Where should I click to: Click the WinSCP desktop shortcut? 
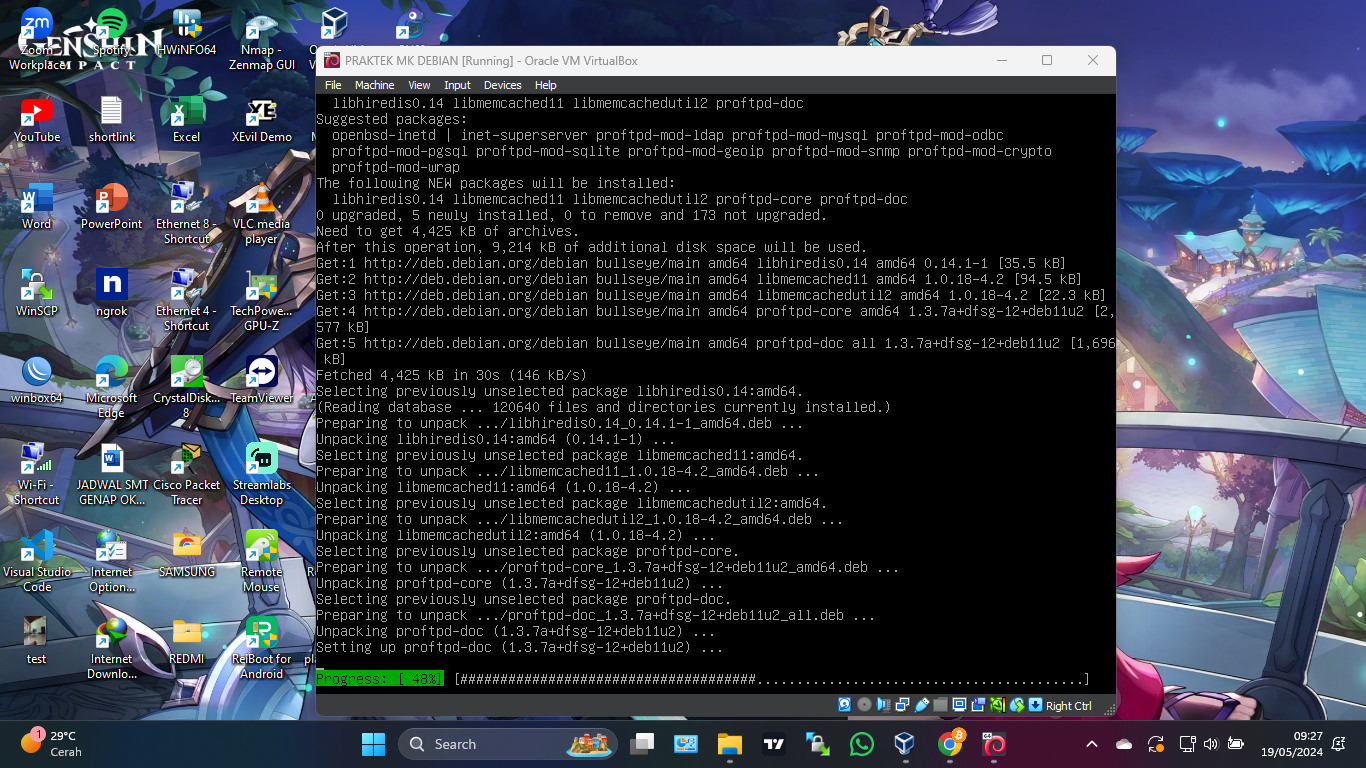point(37,294)
